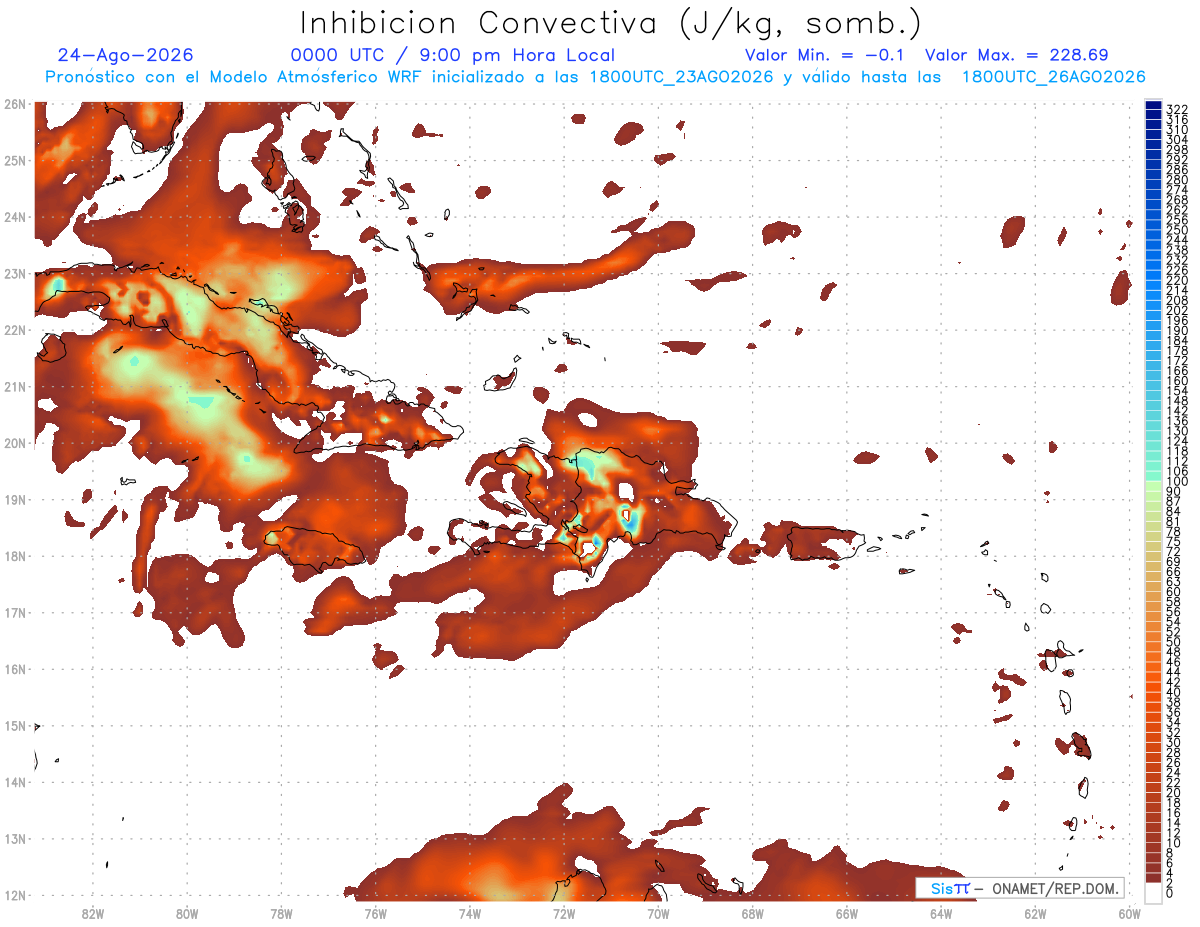This screenshot has height=927, width=1200.
Task: Click the 16N latitude label
Action: point(15,669)
